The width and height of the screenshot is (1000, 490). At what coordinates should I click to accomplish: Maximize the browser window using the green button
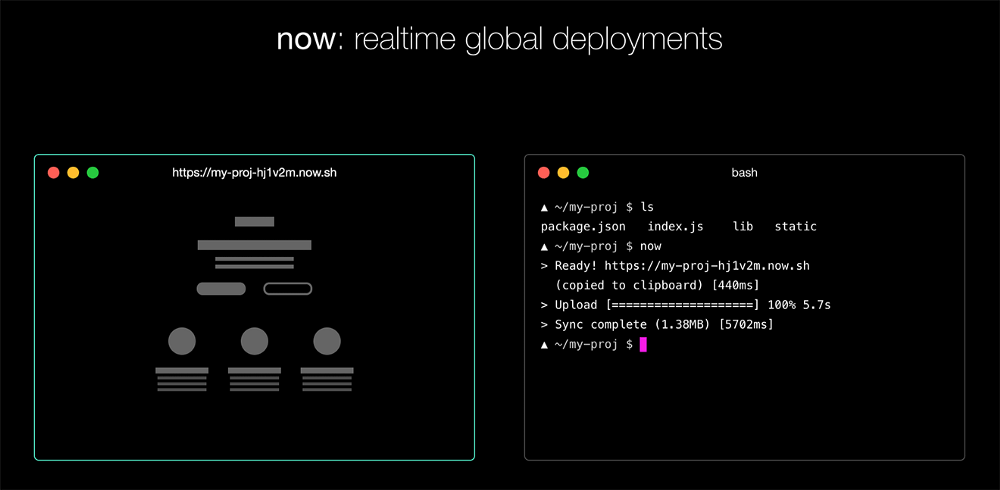click(92, 172)
